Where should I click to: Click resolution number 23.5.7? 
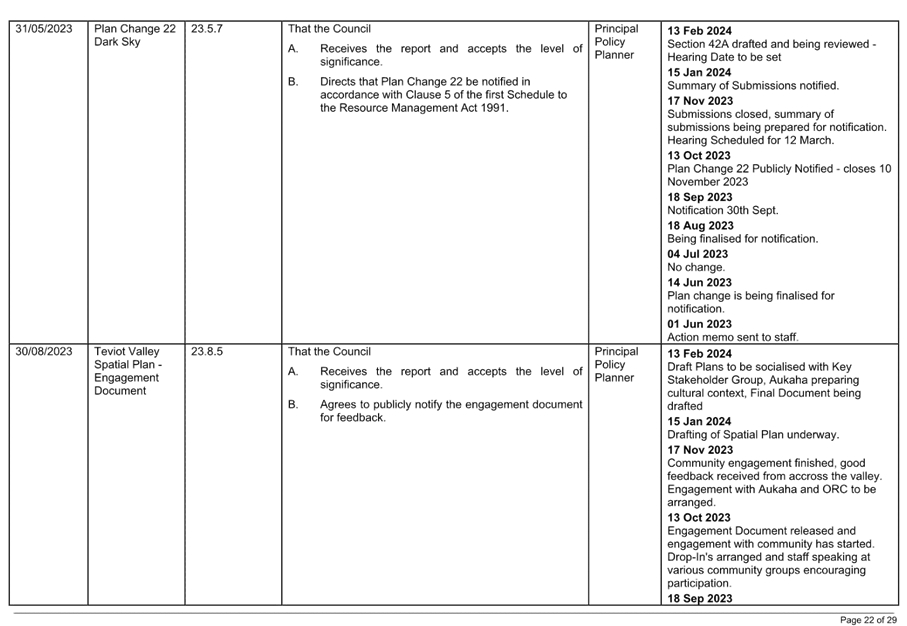pos(205,29)
